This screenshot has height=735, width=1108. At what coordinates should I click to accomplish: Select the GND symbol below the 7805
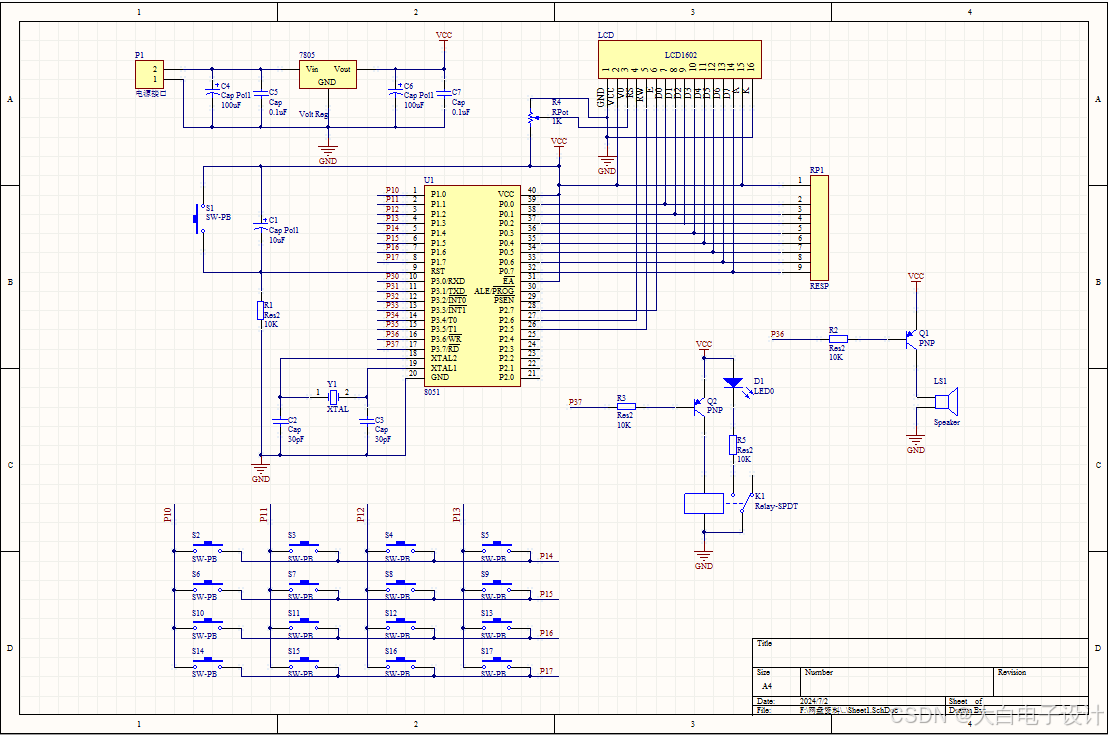coord(327,154)
